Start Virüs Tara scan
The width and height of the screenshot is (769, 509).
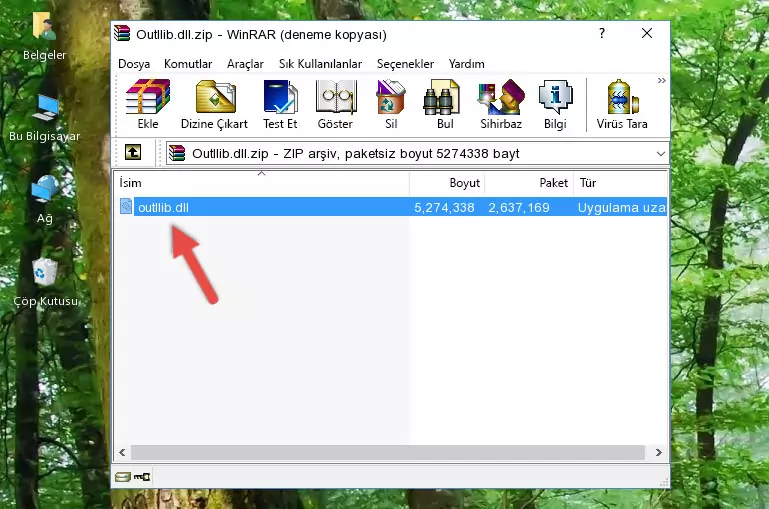tap(622, 104)
